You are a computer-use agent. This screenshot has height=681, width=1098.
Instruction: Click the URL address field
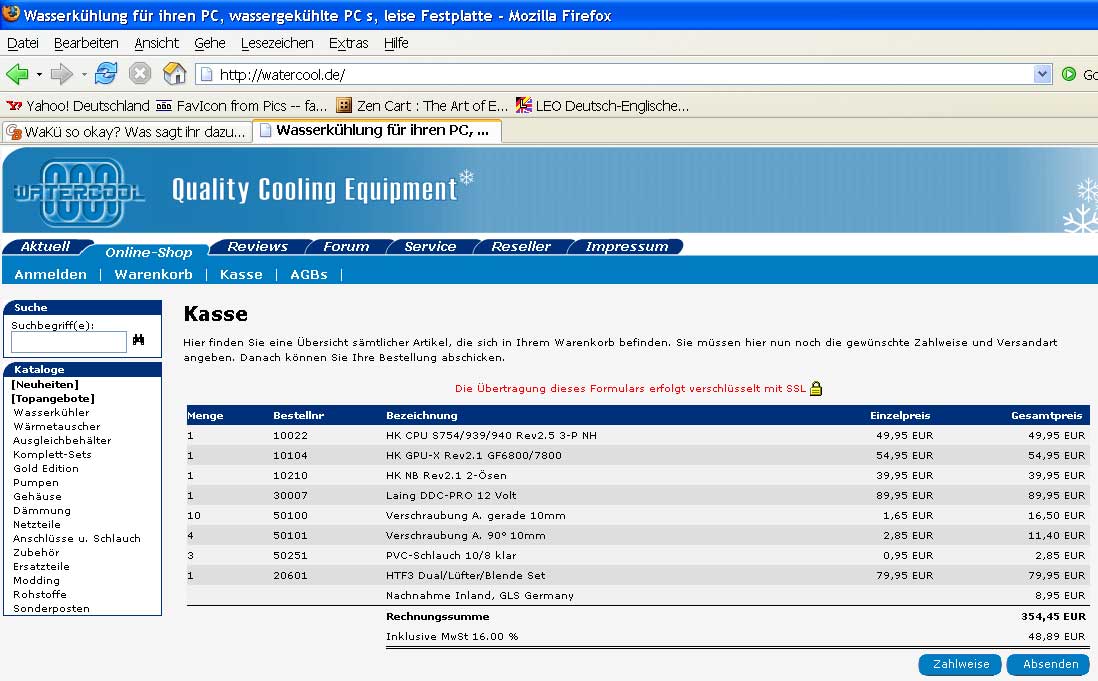point(623,74)
